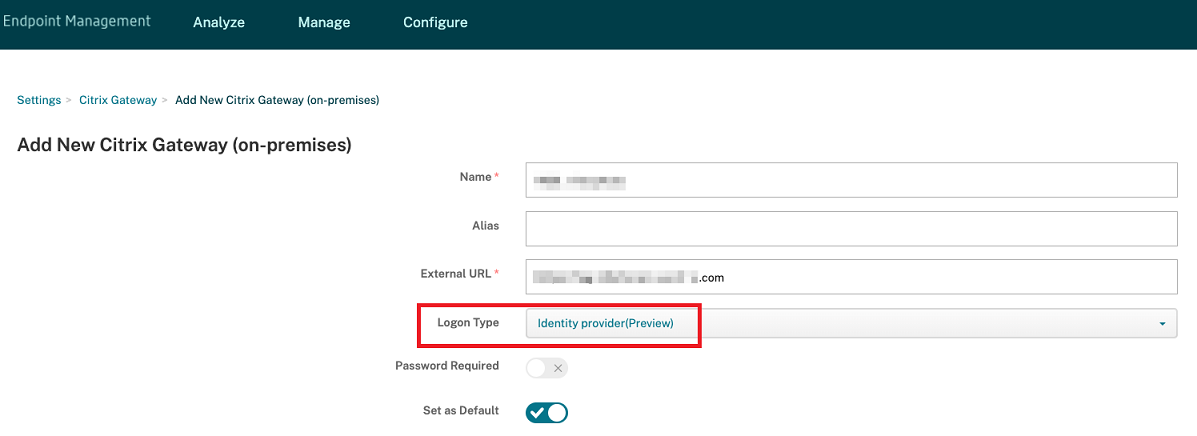
Task: Click the Set as Default label
Action: [x=461, y=410]
